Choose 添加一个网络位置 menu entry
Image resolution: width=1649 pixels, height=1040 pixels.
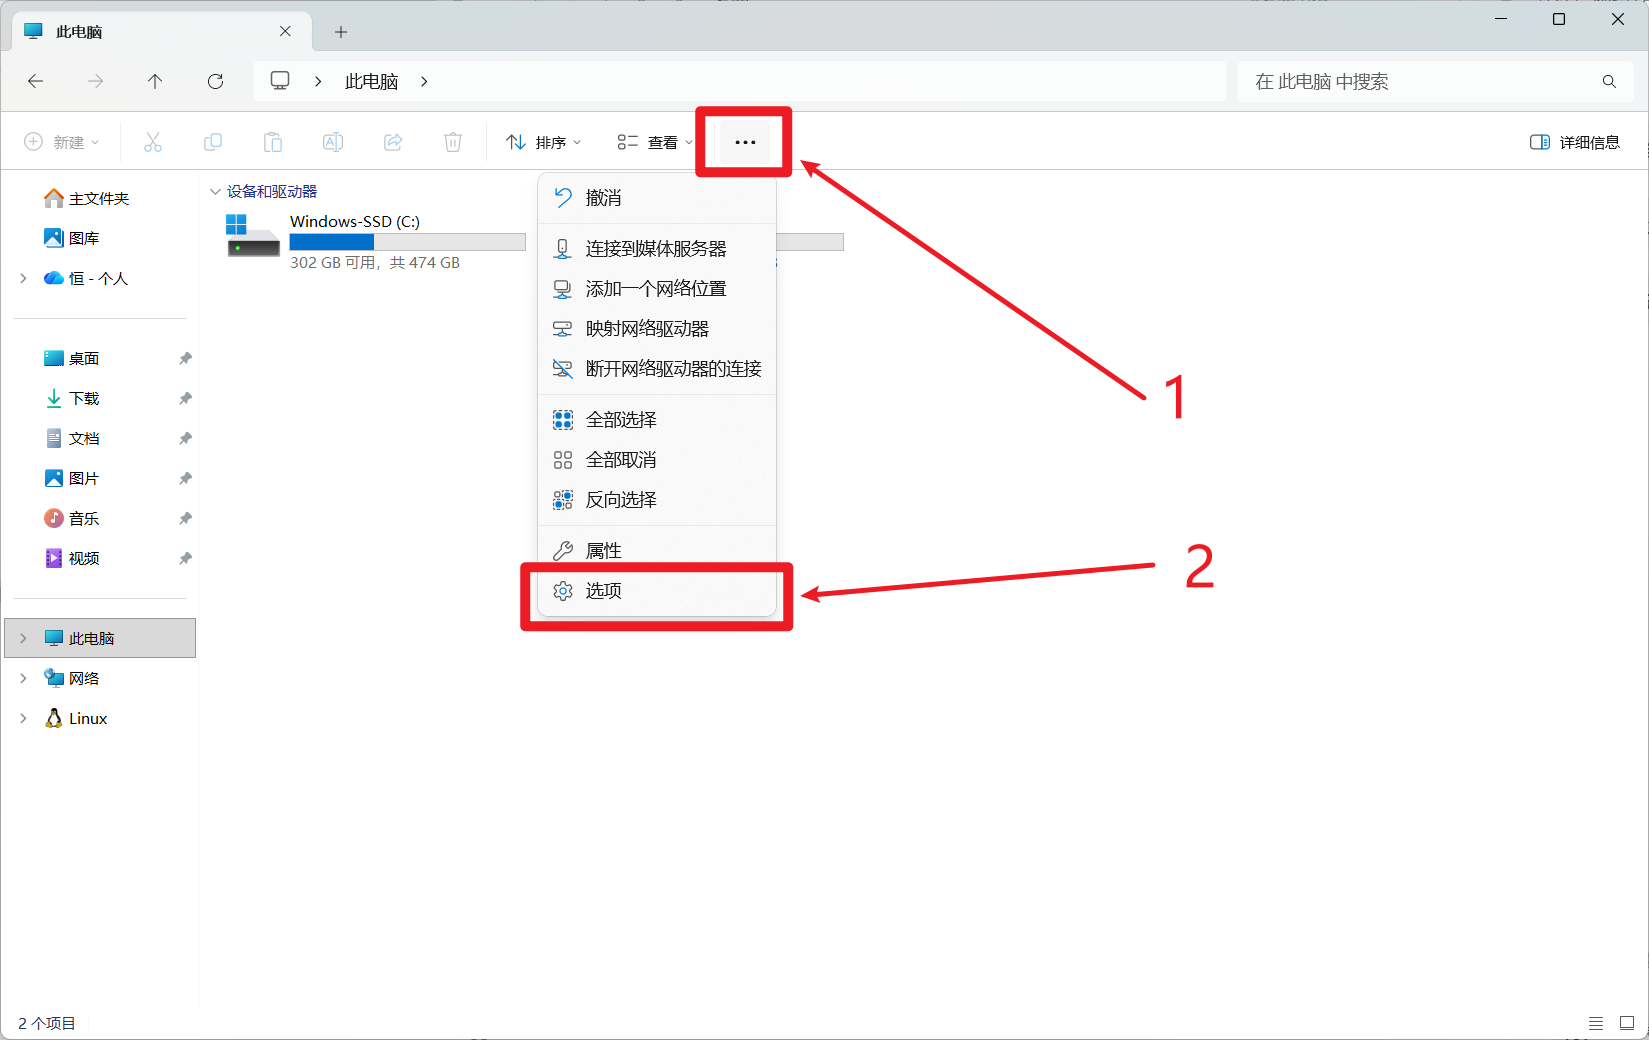point(658,288)
